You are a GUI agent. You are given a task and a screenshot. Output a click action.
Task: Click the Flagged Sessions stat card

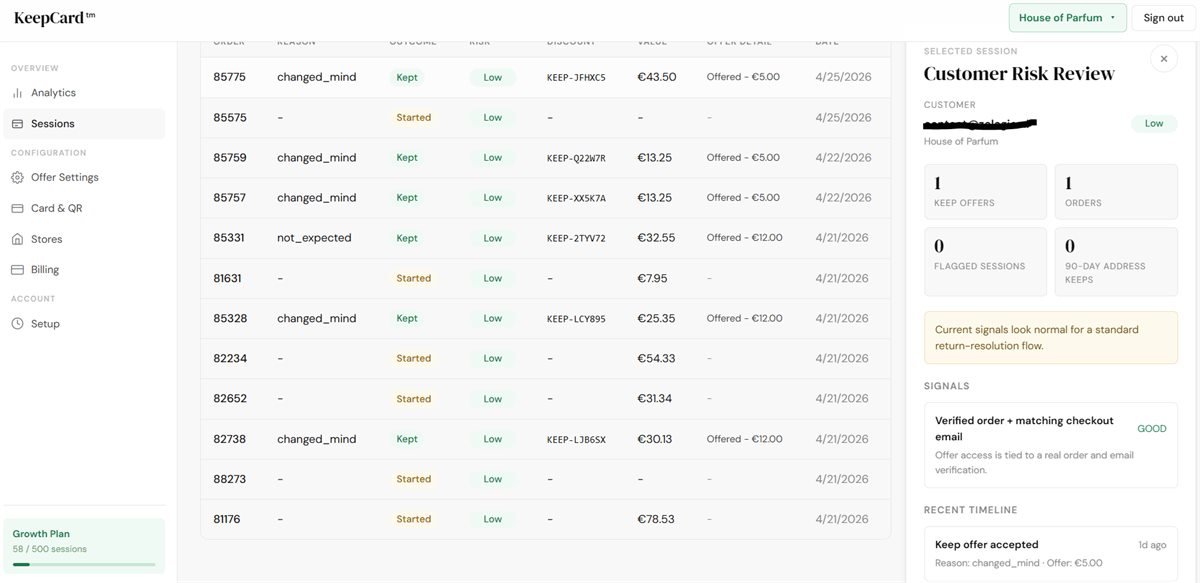[986, 262]
